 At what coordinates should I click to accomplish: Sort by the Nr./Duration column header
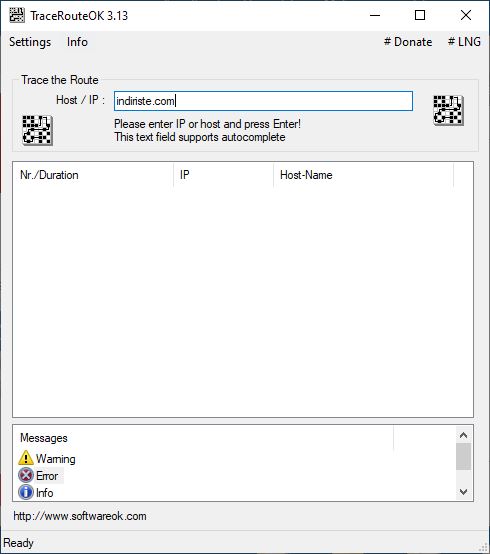click(93, 175)
